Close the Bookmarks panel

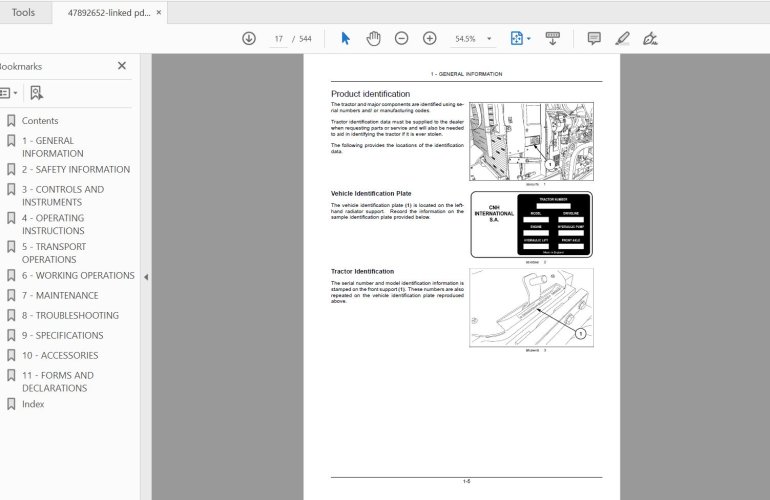click(122, 66)
